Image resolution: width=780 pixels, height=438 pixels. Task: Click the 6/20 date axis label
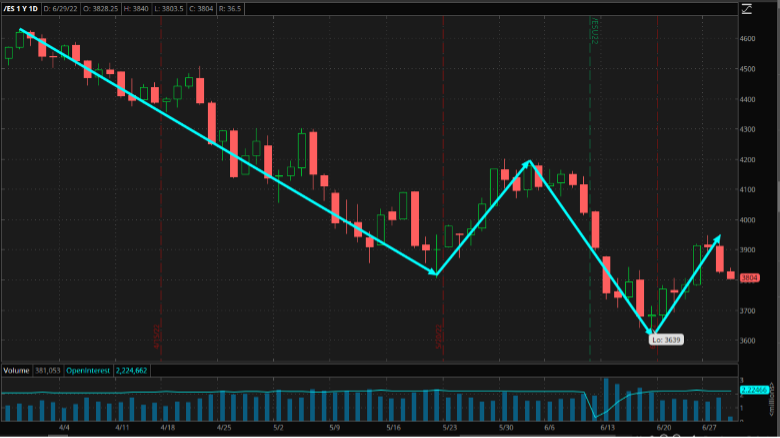click(664, 428)
